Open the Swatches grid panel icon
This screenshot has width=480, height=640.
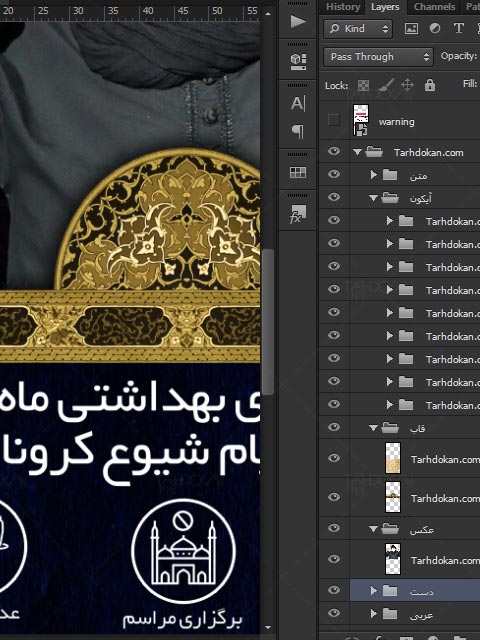click(298, 173)
